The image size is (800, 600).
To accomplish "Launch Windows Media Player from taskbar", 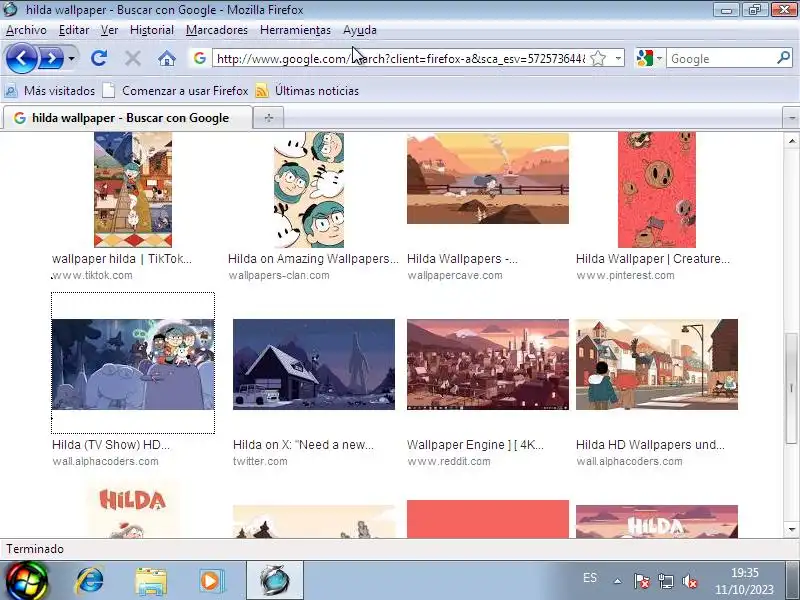I will click(211, 581).
